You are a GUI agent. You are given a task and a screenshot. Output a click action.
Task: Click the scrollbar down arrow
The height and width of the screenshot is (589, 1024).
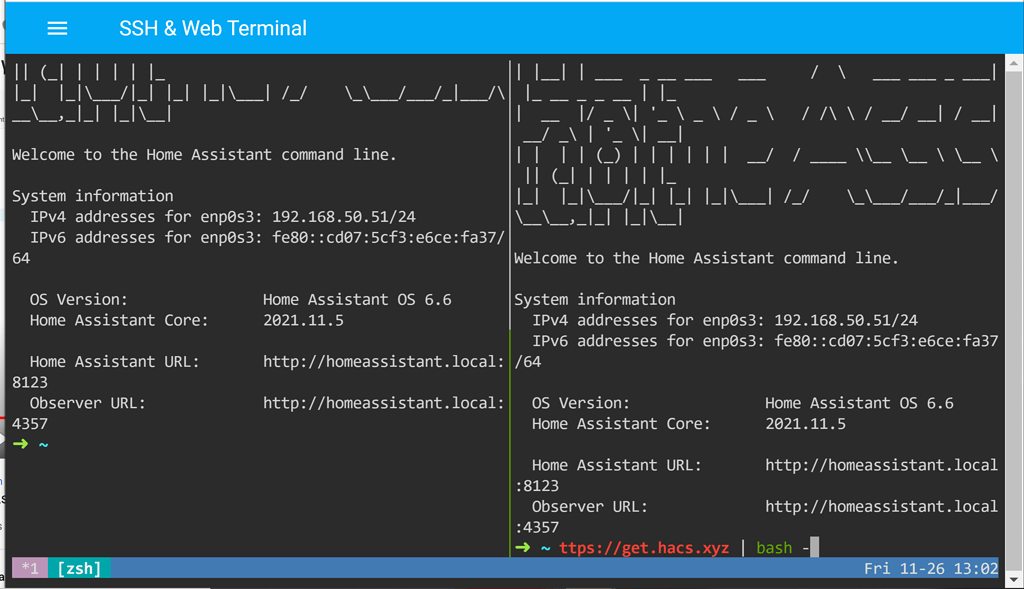click(x=1014, y=578)
